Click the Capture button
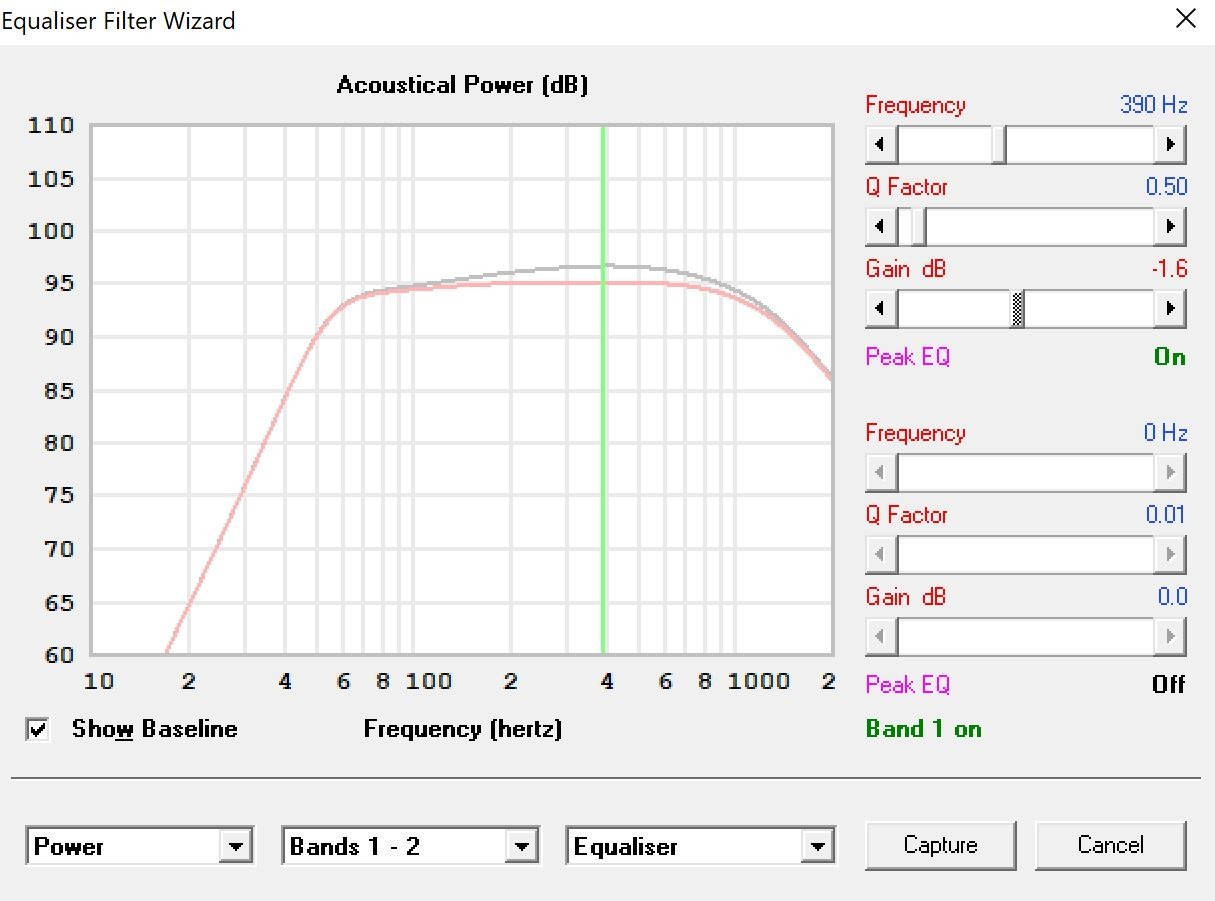 (x=940, y=845)
